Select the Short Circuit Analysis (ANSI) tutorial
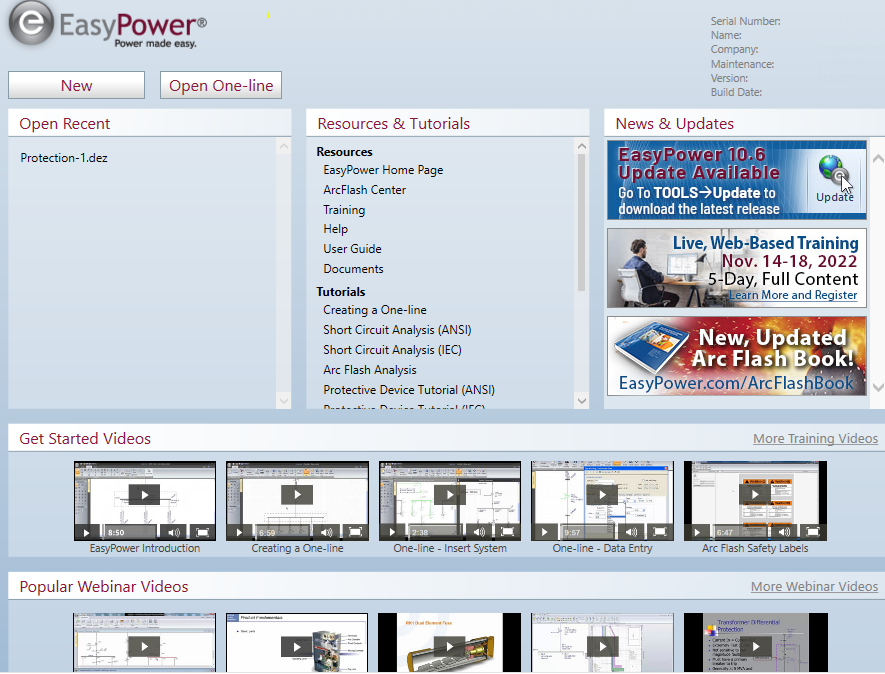The width and height of the screenshot is (885, 674). (x=397, y=330)
